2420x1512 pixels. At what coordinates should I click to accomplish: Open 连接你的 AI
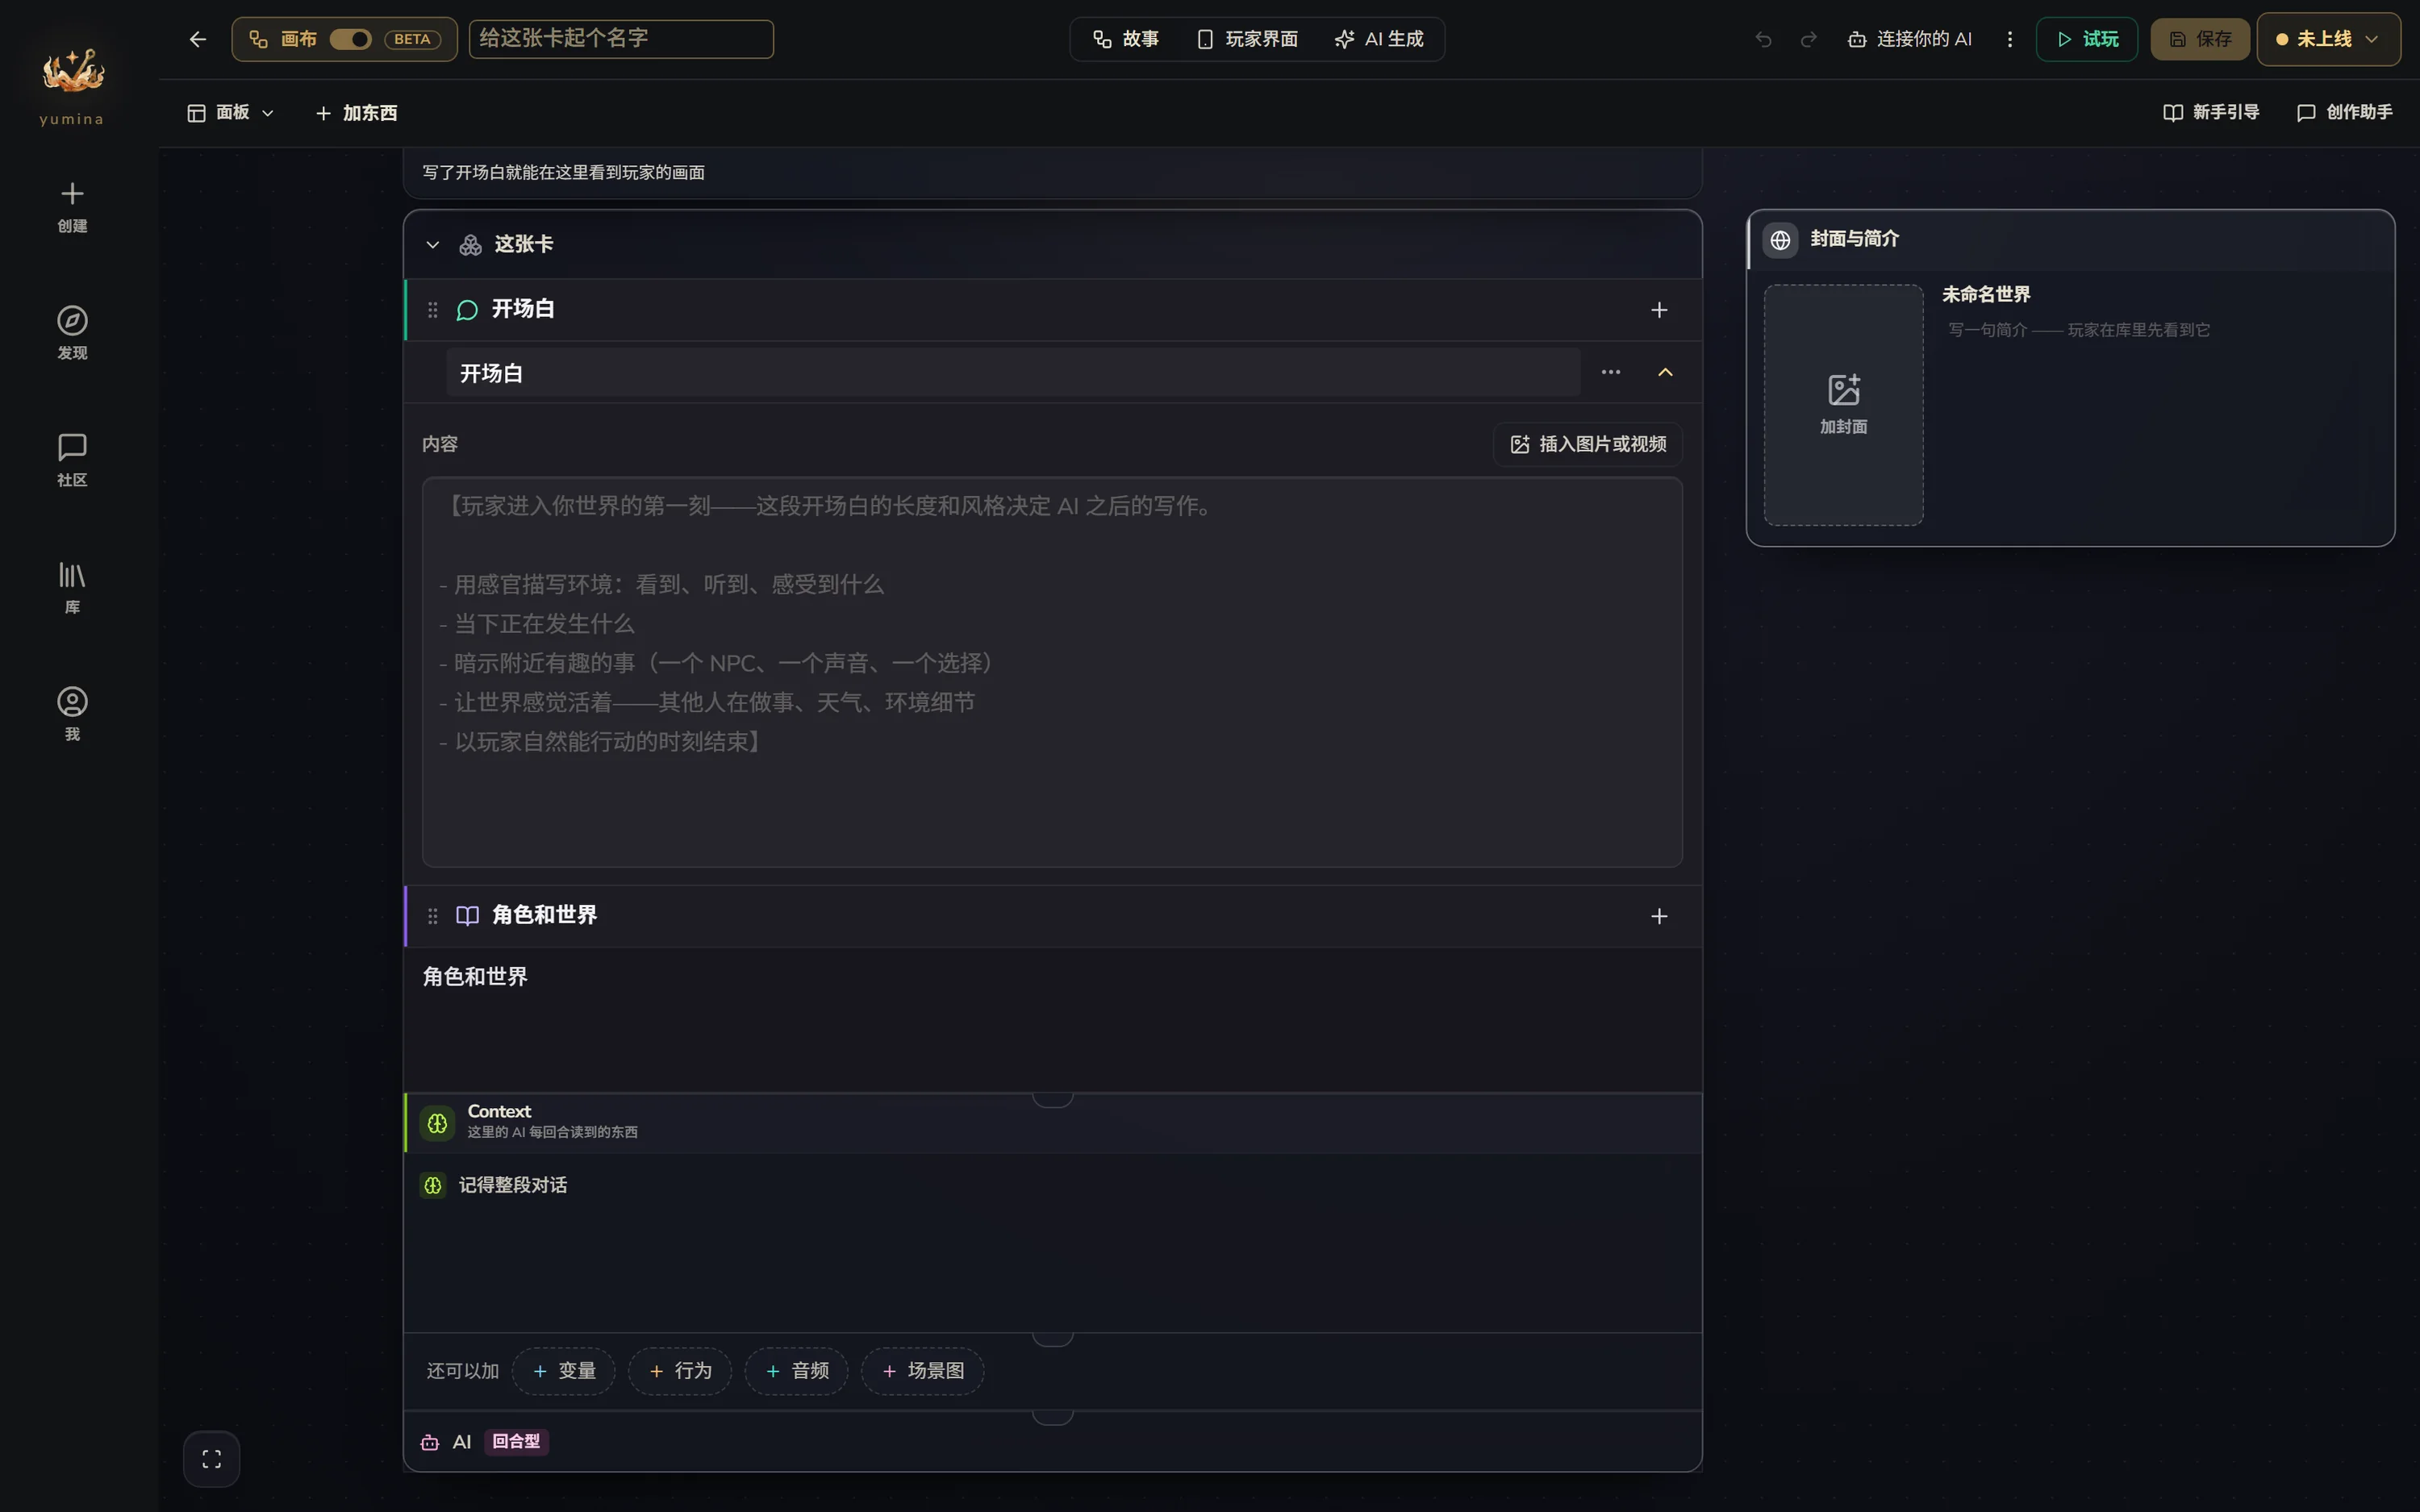point(1910,39)
